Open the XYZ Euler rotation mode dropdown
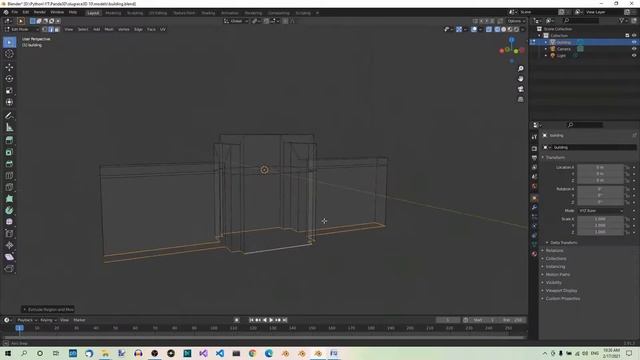Image resolution: width=640 pixels, height=360 pixels. point(600,211)
